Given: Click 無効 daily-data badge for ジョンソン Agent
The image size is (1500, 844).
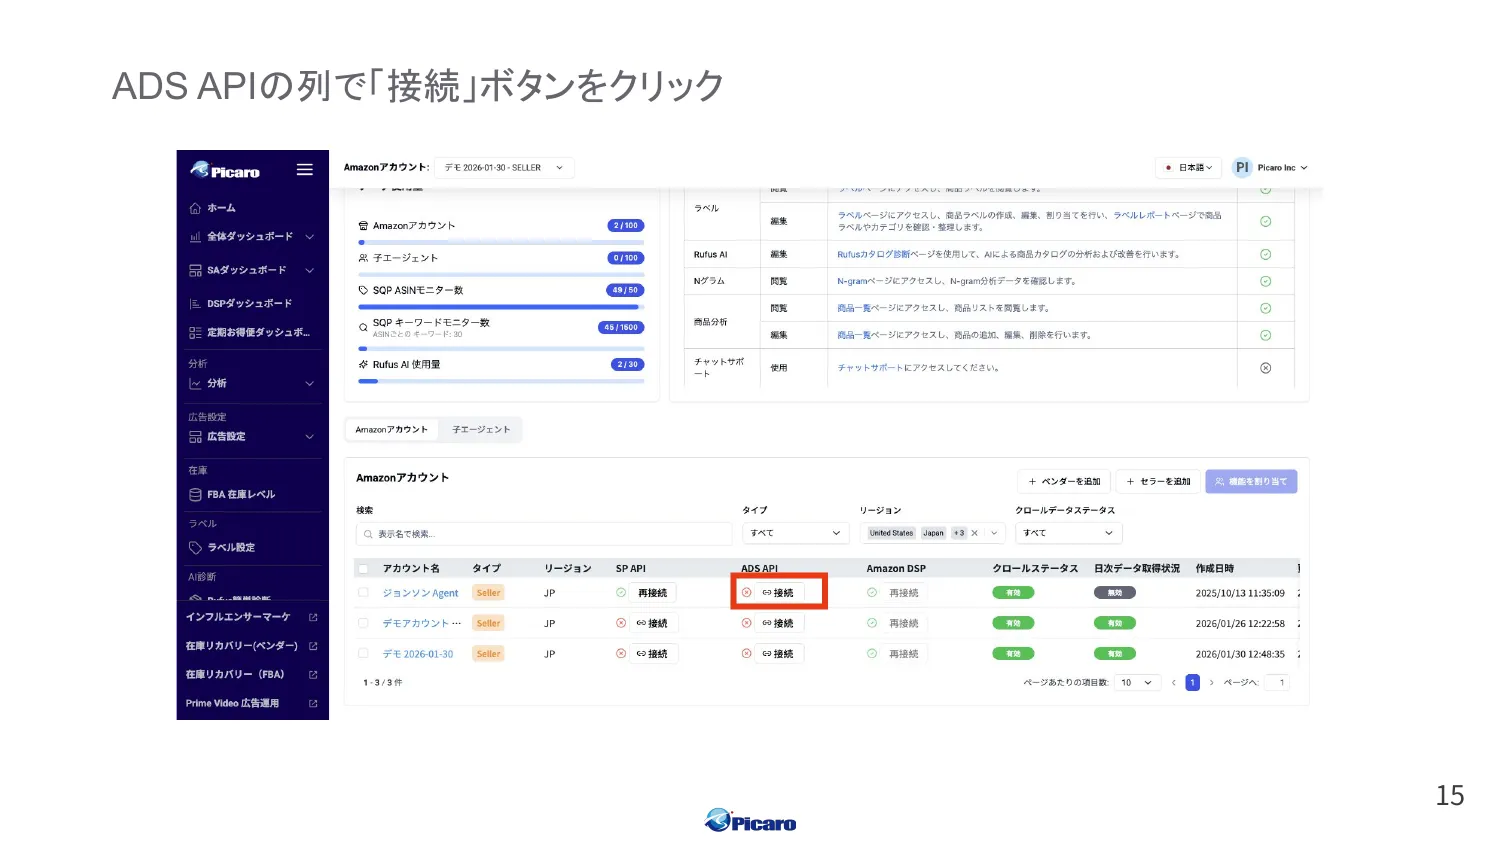Looking at the screenshot, I should pos(1115,593).
